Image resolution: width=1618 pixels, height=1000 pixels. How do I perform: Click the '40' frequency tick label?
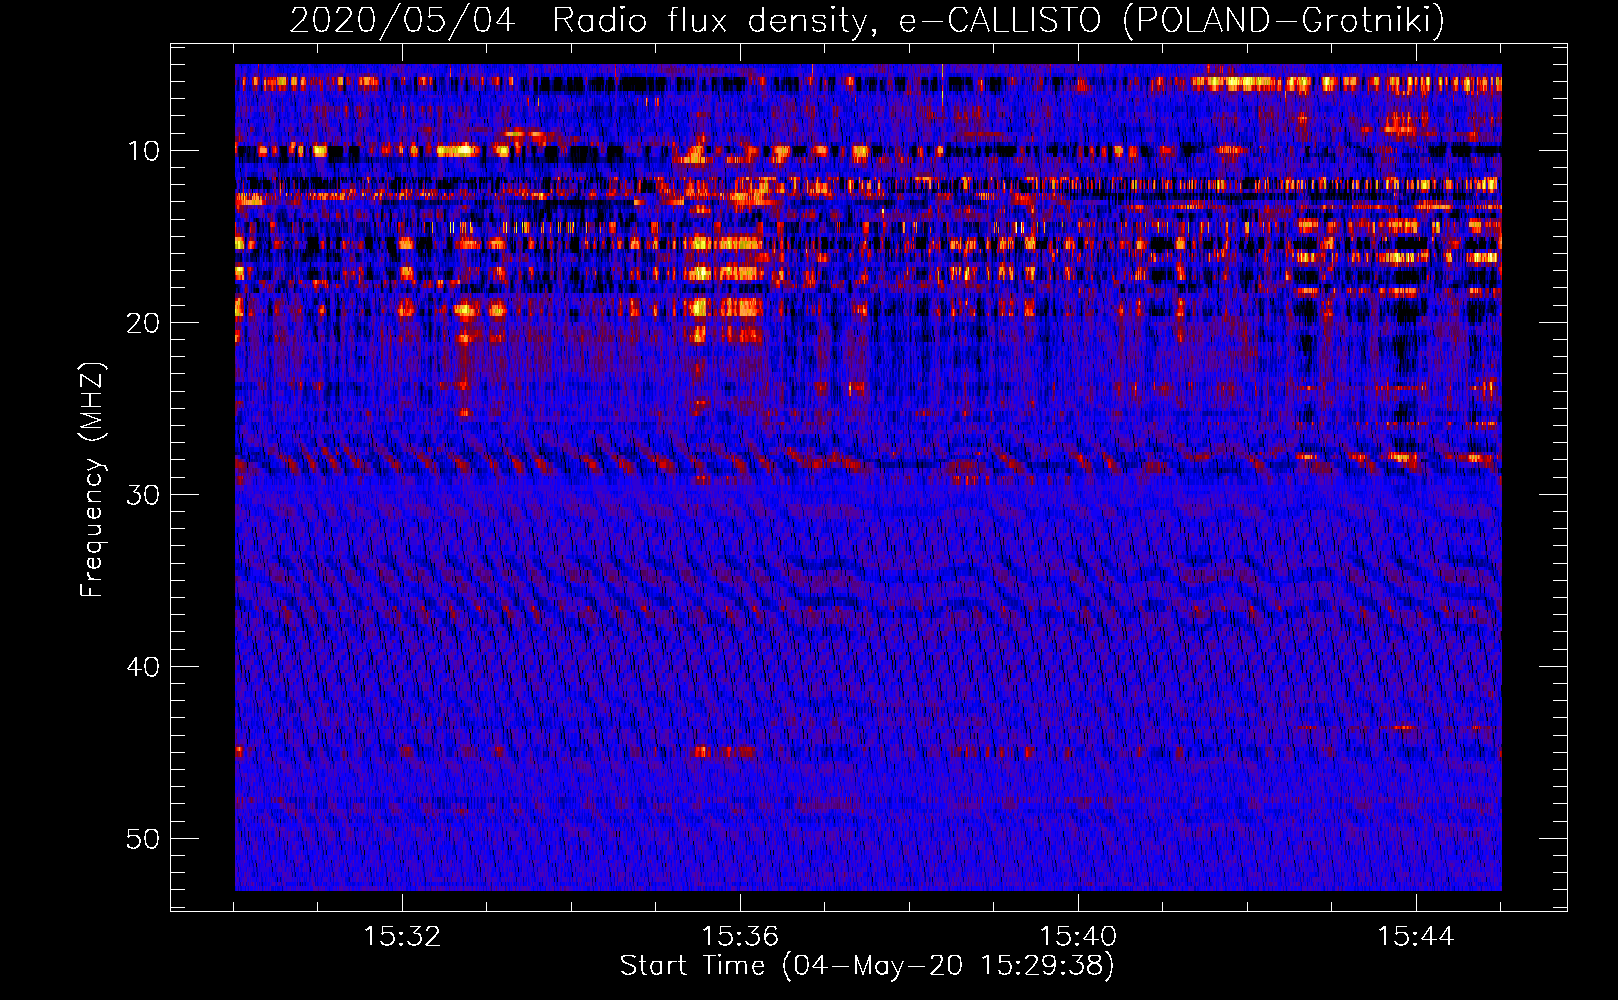point(144,667)
